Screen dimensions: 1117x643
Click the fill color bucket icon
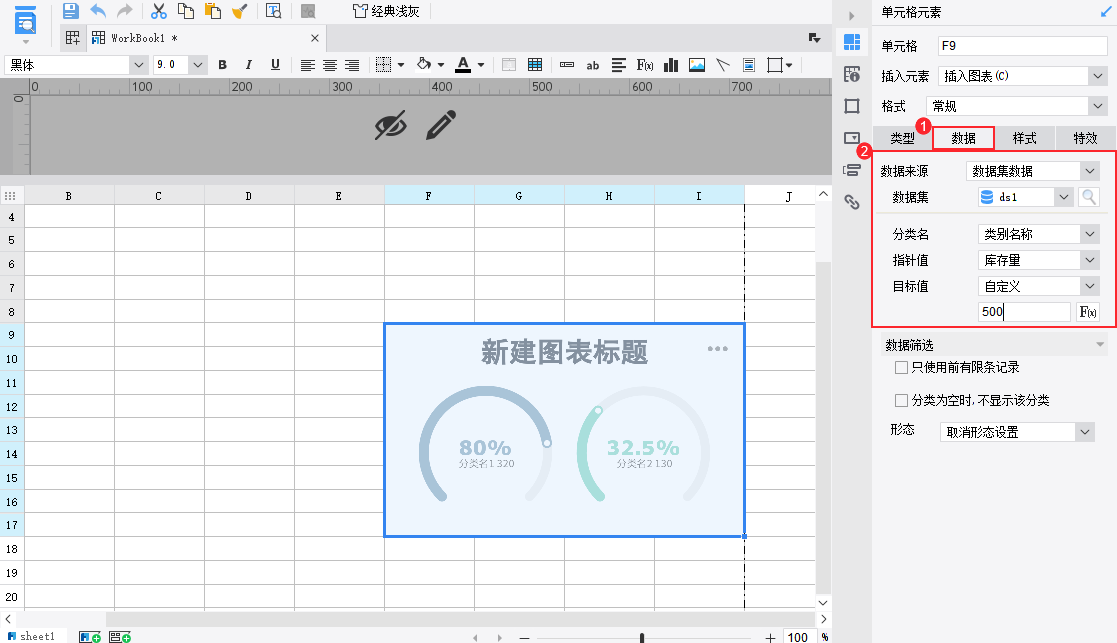coord(424,65)
